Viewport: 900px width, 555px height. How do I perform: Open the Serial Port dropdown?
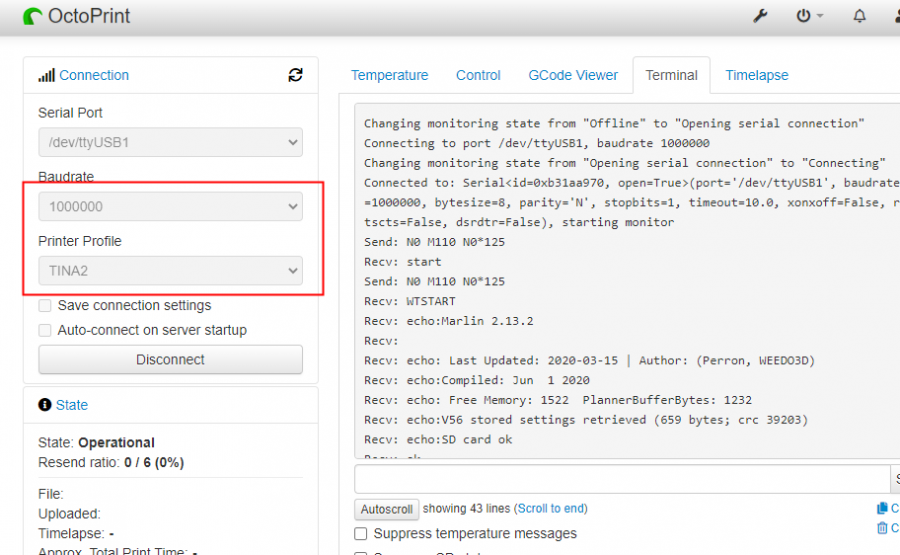pyautogui.click(x=170, y=142)
